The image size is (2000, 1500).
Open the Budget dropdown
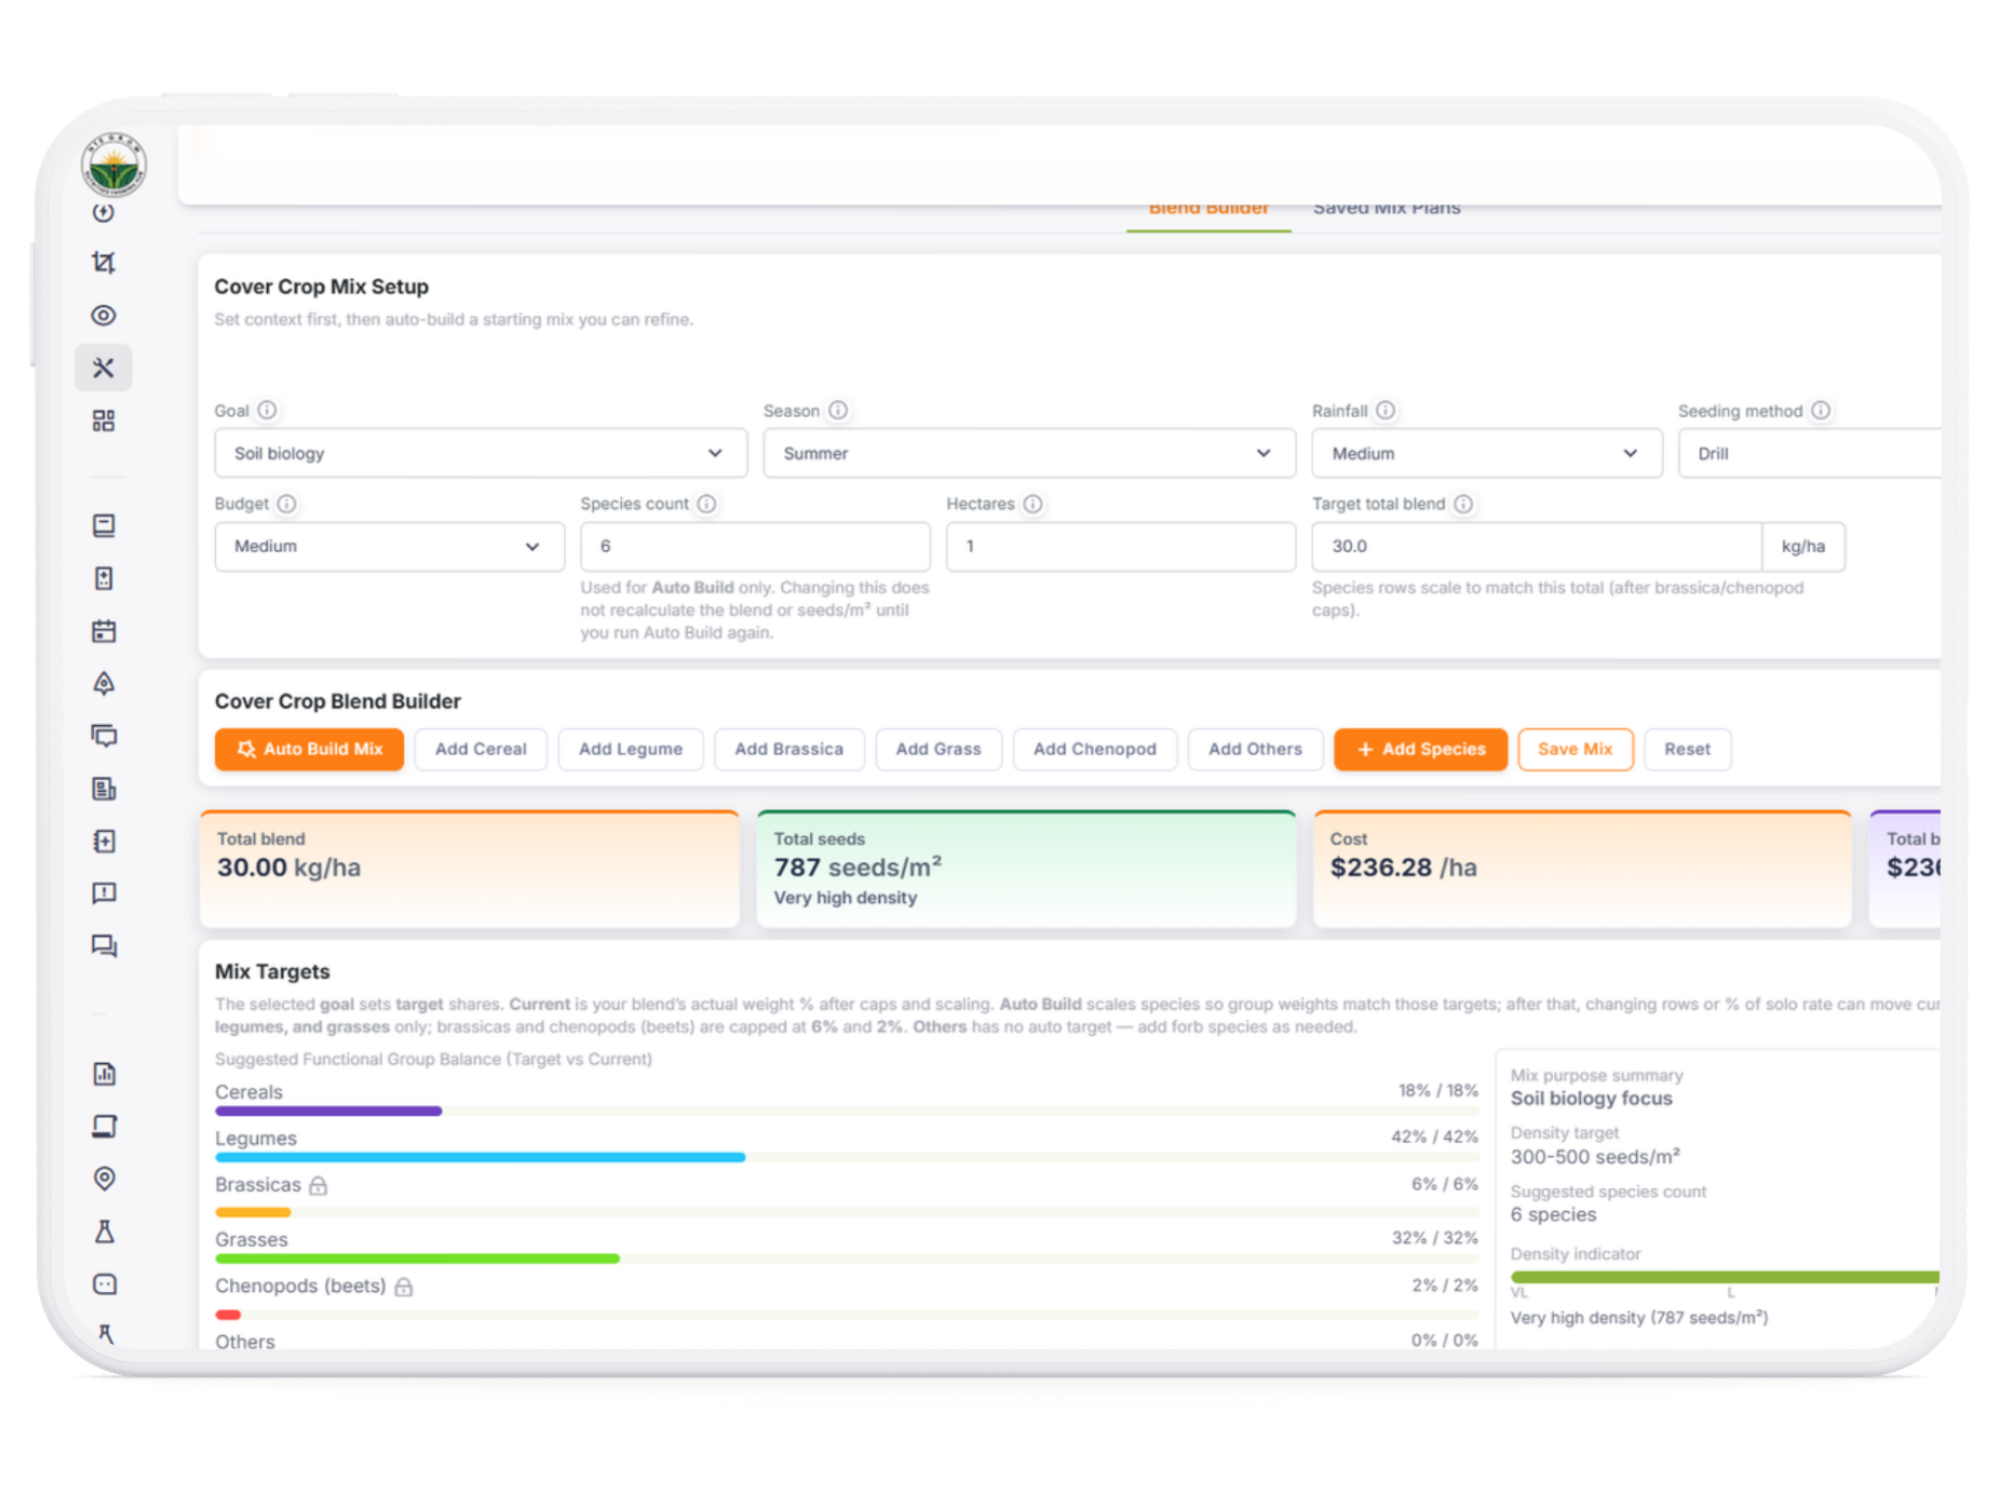click(389, 546)
